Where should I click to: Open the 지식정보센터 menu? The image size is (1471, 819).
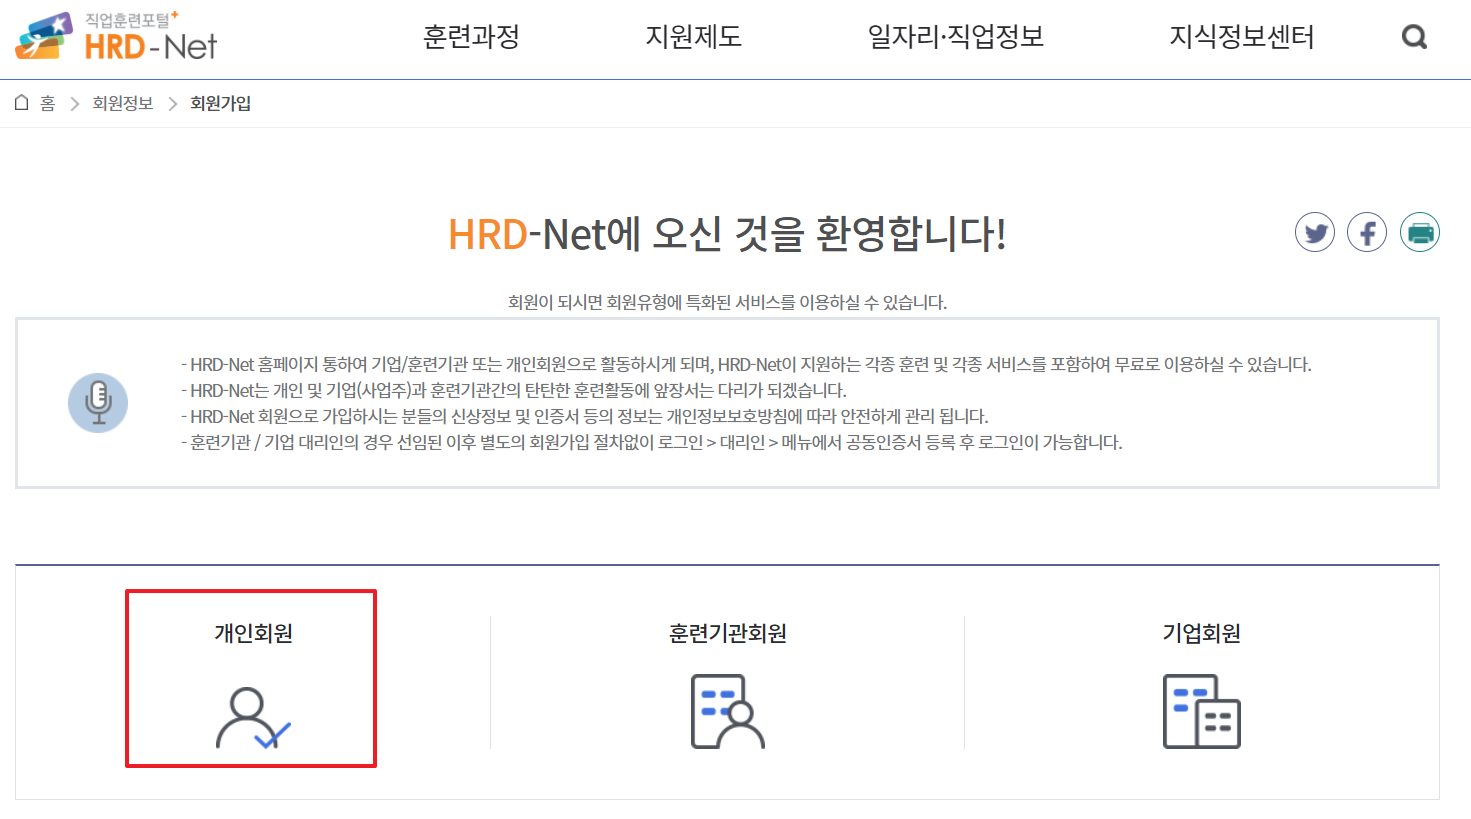tap(1242, 37)
